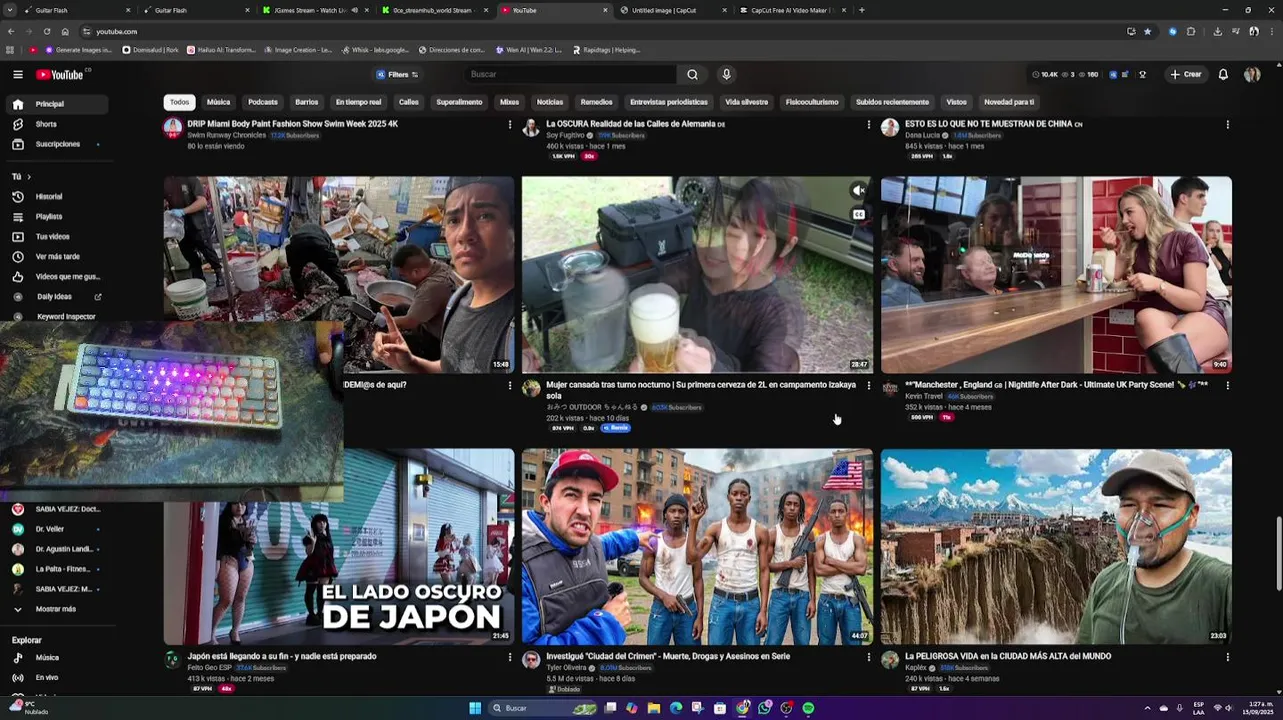Open Tyler Oliveira channel name link
Screen dimensions: 1283x720
567,668
